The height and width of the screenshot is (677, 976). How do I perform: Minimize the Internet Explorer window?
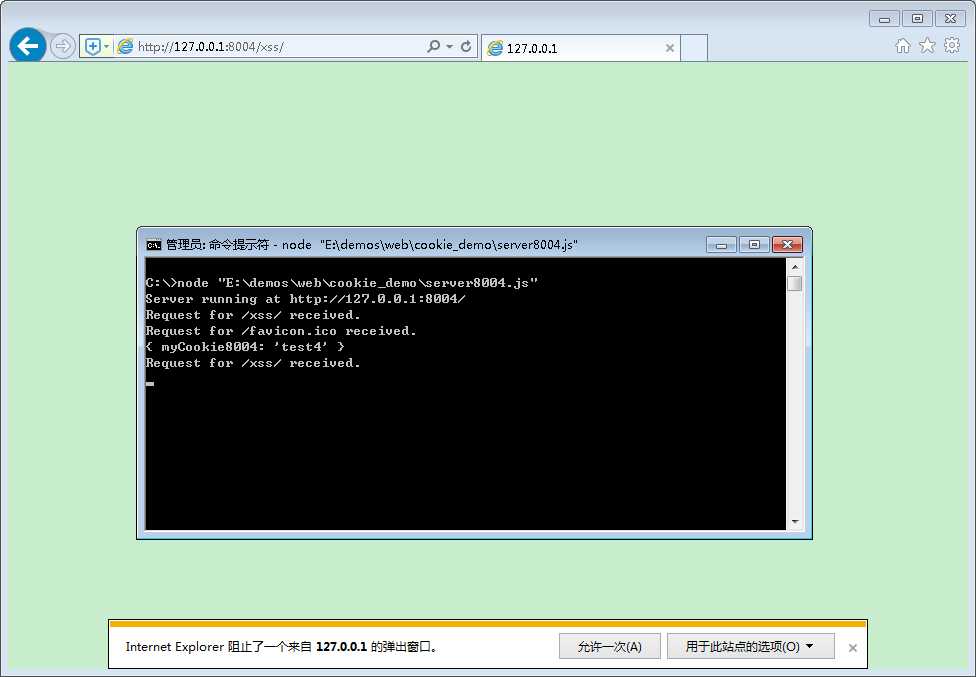coord(884,19)
